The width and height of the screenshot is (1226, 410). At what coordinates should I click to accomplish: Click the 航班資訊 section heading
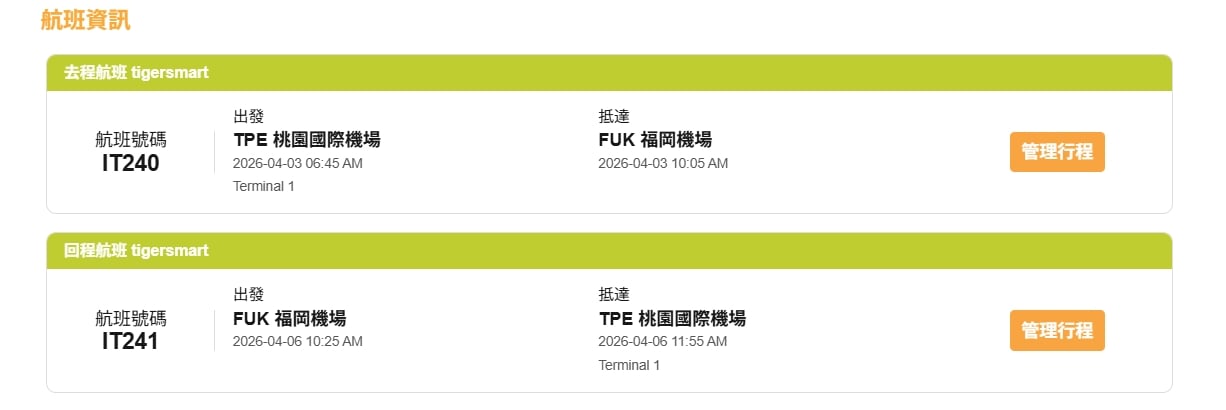(x=86, y=20)
